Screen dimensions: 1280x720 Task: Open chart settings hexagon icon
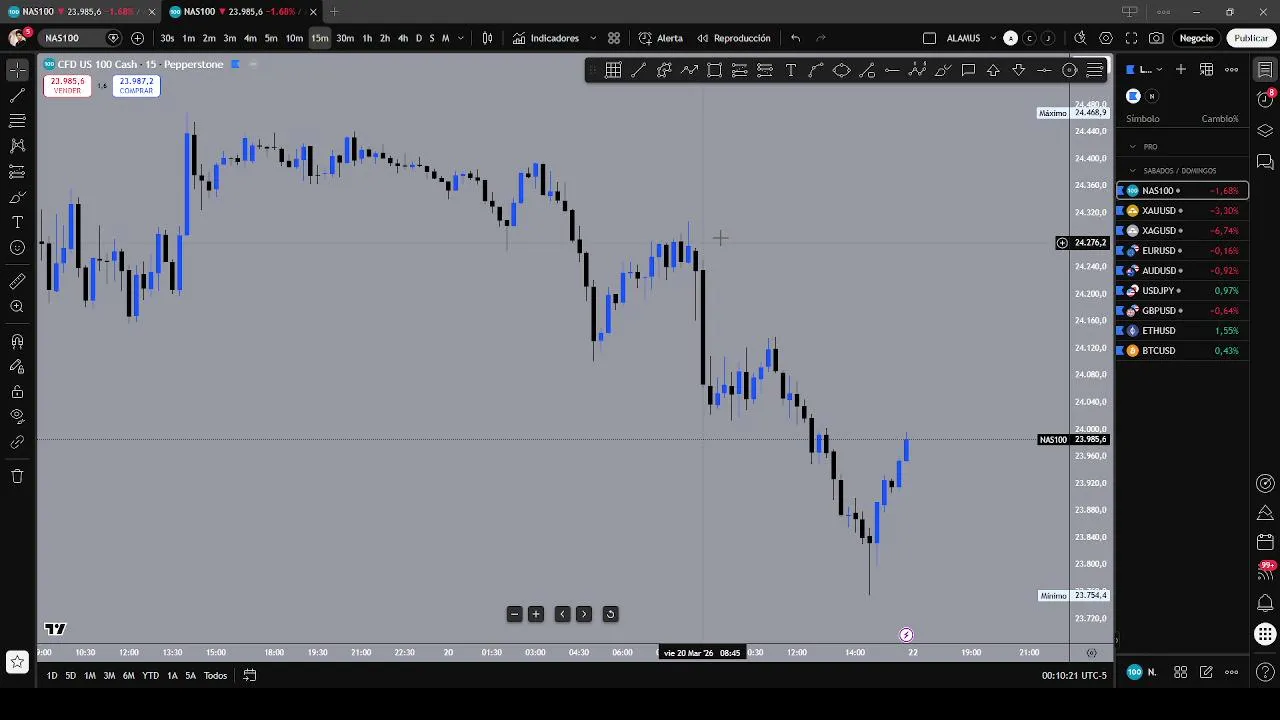pos(1106,38)
